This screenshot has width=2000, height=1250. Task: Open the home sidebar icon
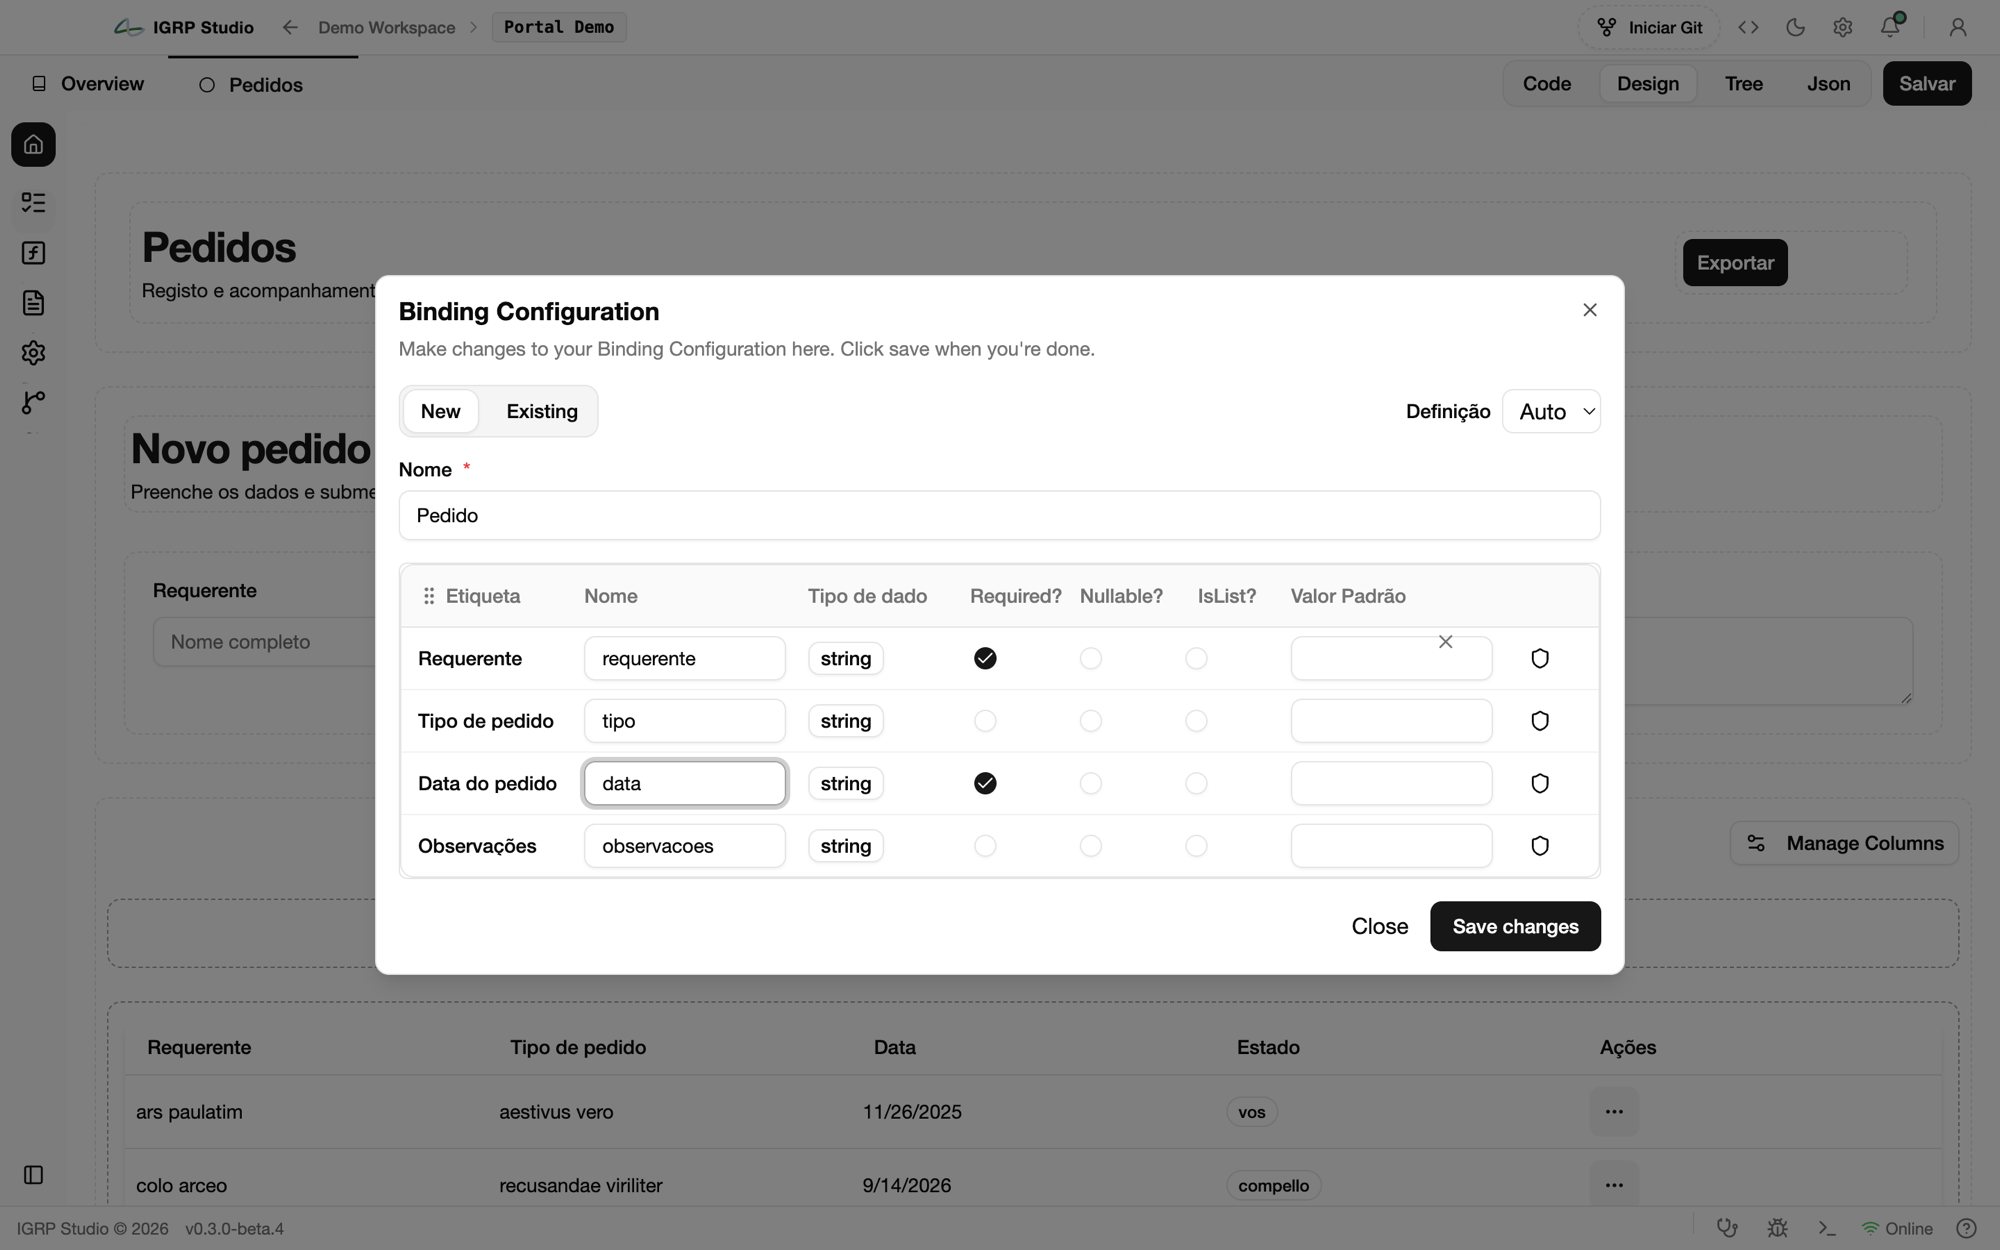(x=33, y=145)
